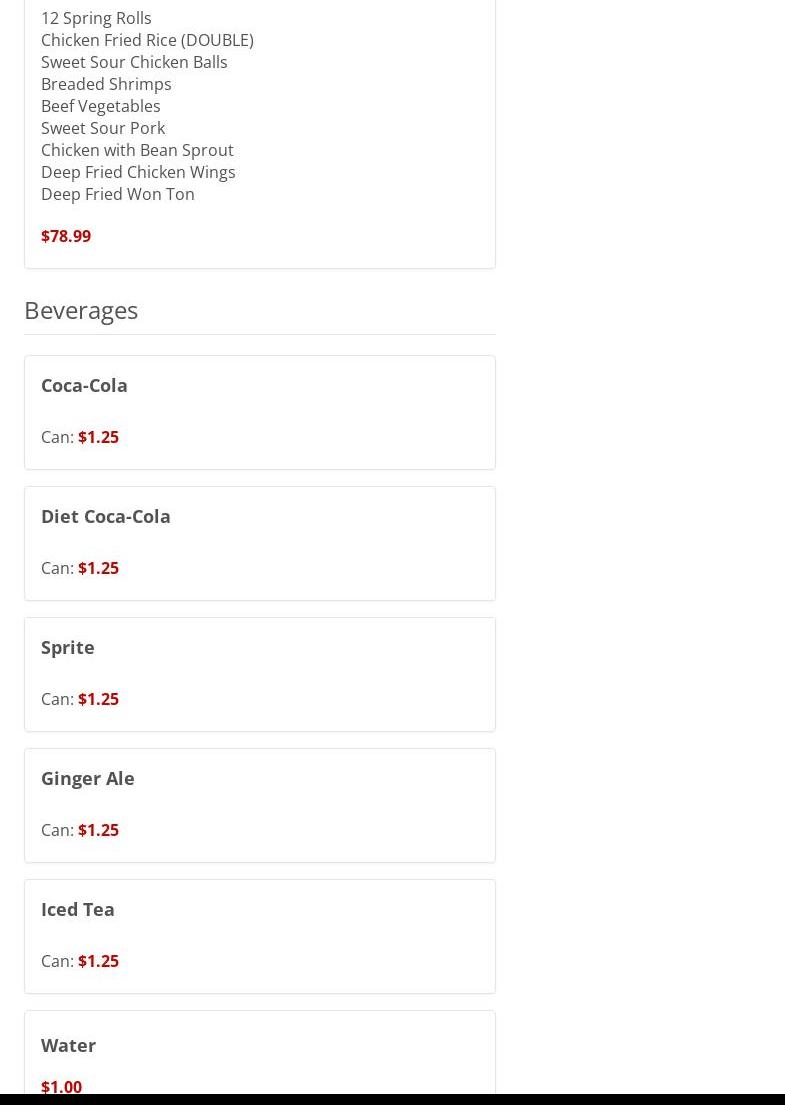Click the Water beverage item
785x1105 pixels.
68,1045
